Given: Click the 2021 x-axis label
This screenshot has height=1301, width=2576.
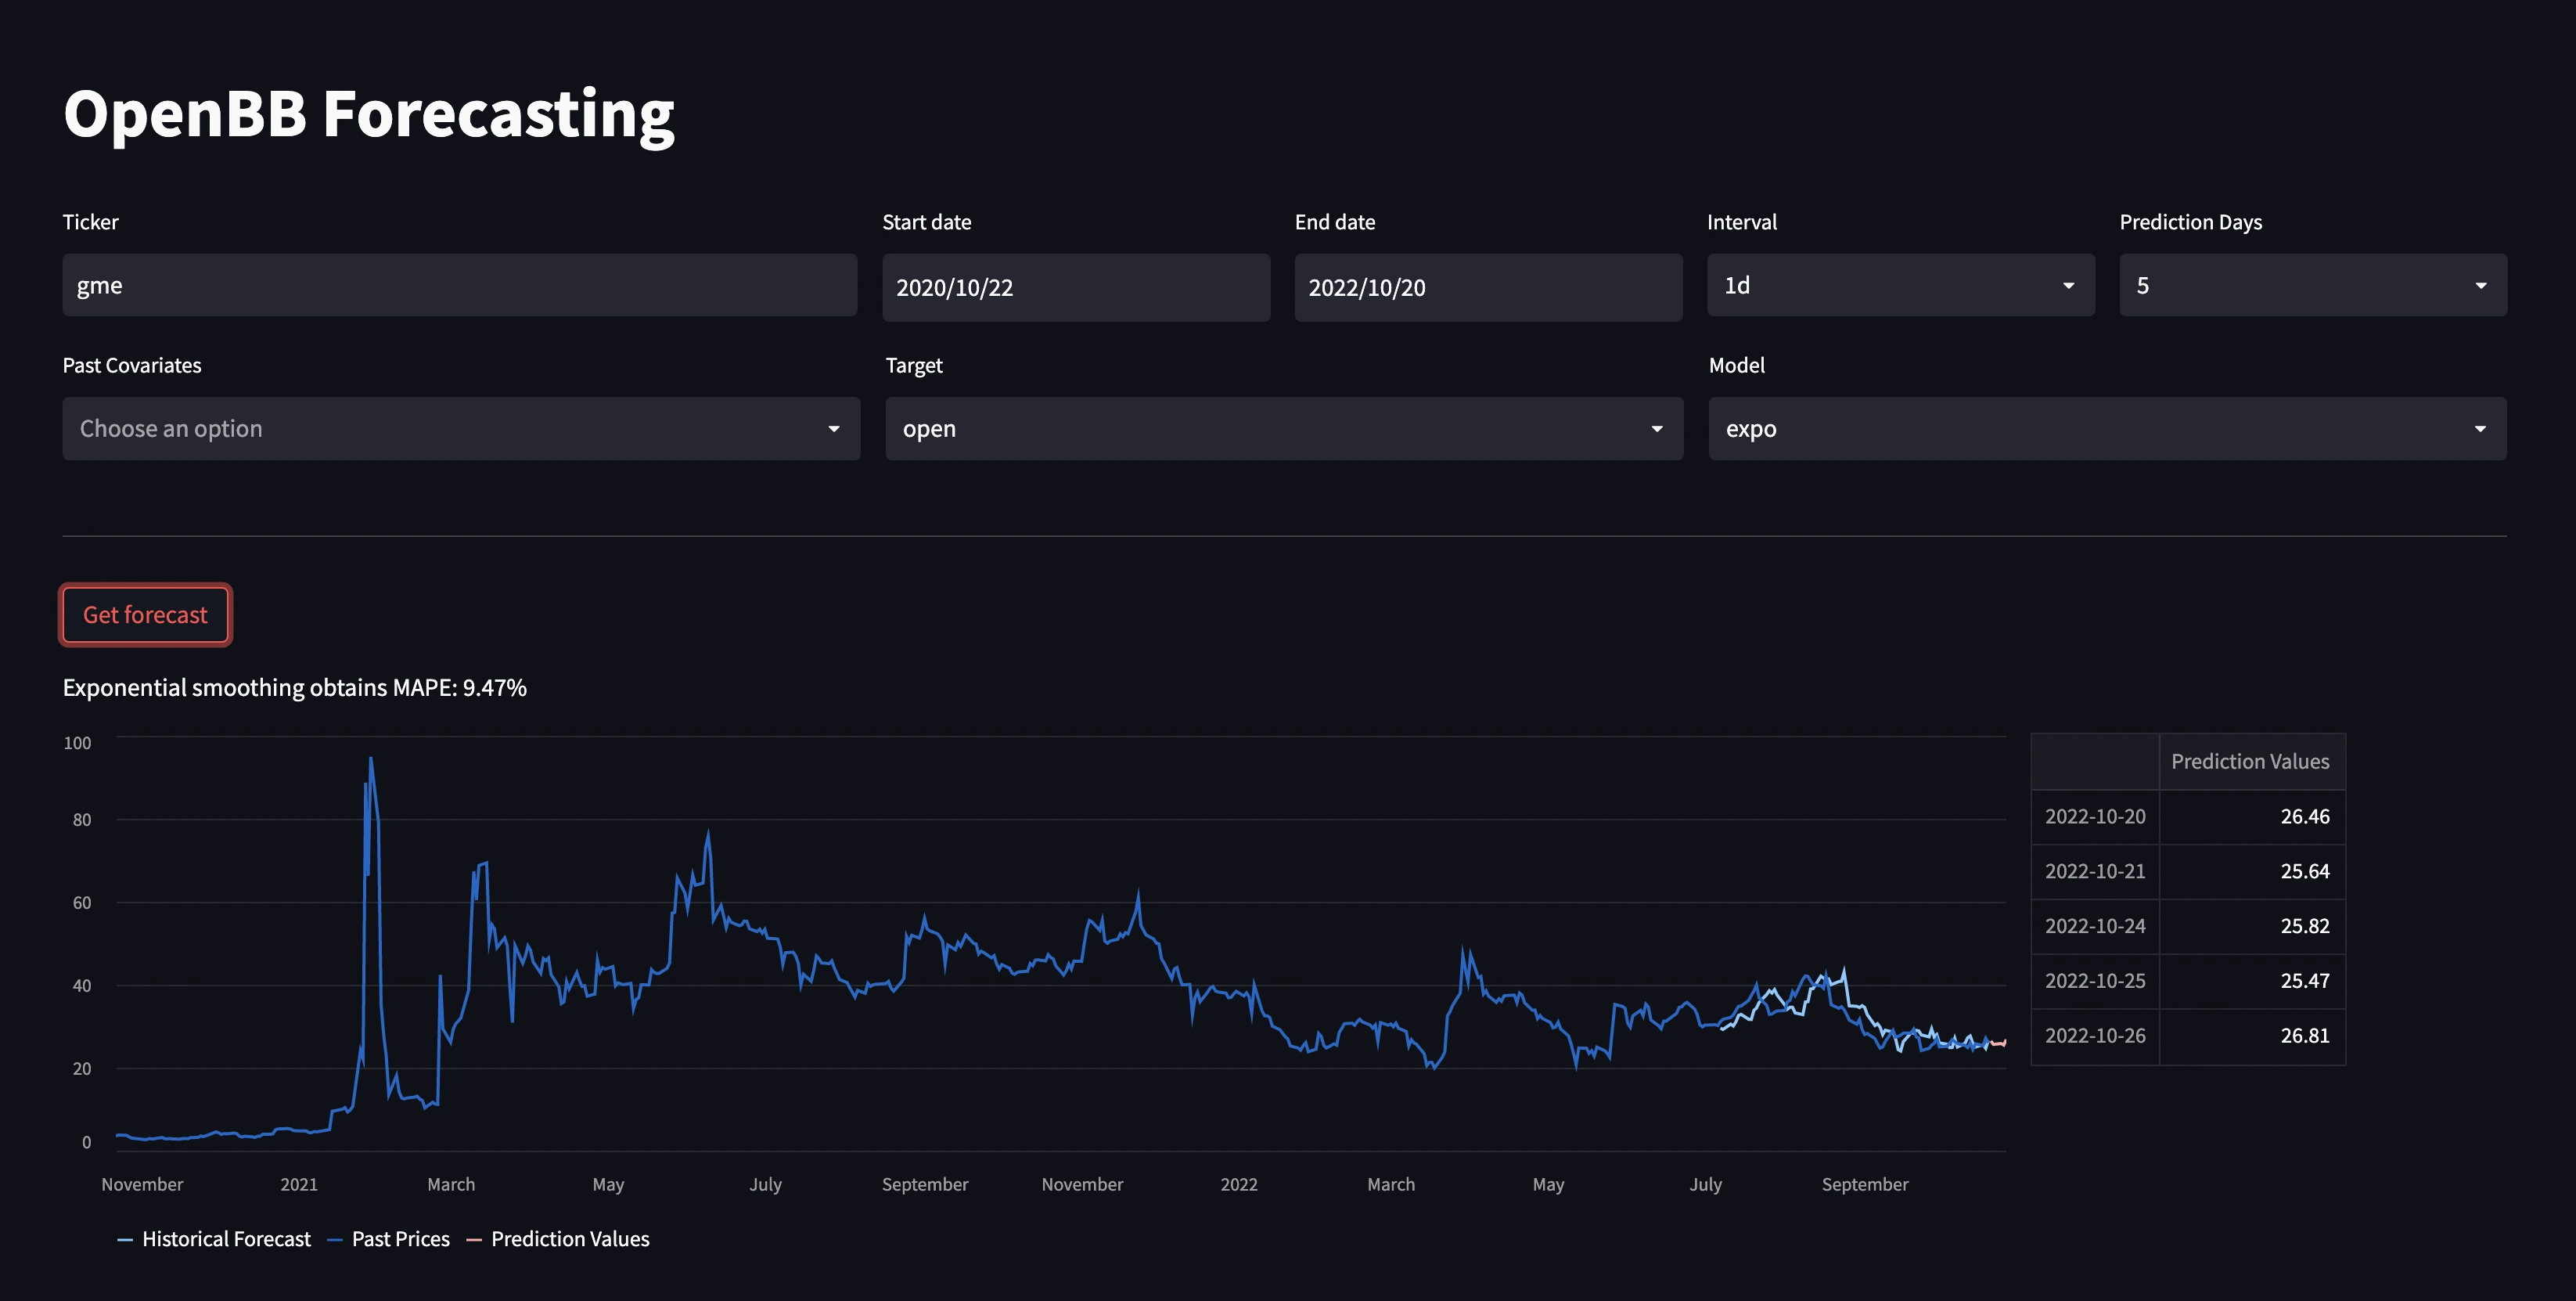Looking at the screenshot, I should tap(299, 1184).
